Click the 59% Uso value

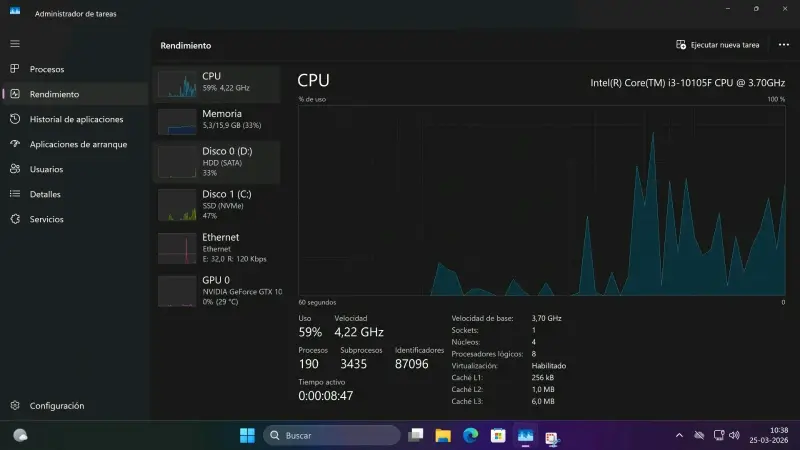click(x=310, y=332)
